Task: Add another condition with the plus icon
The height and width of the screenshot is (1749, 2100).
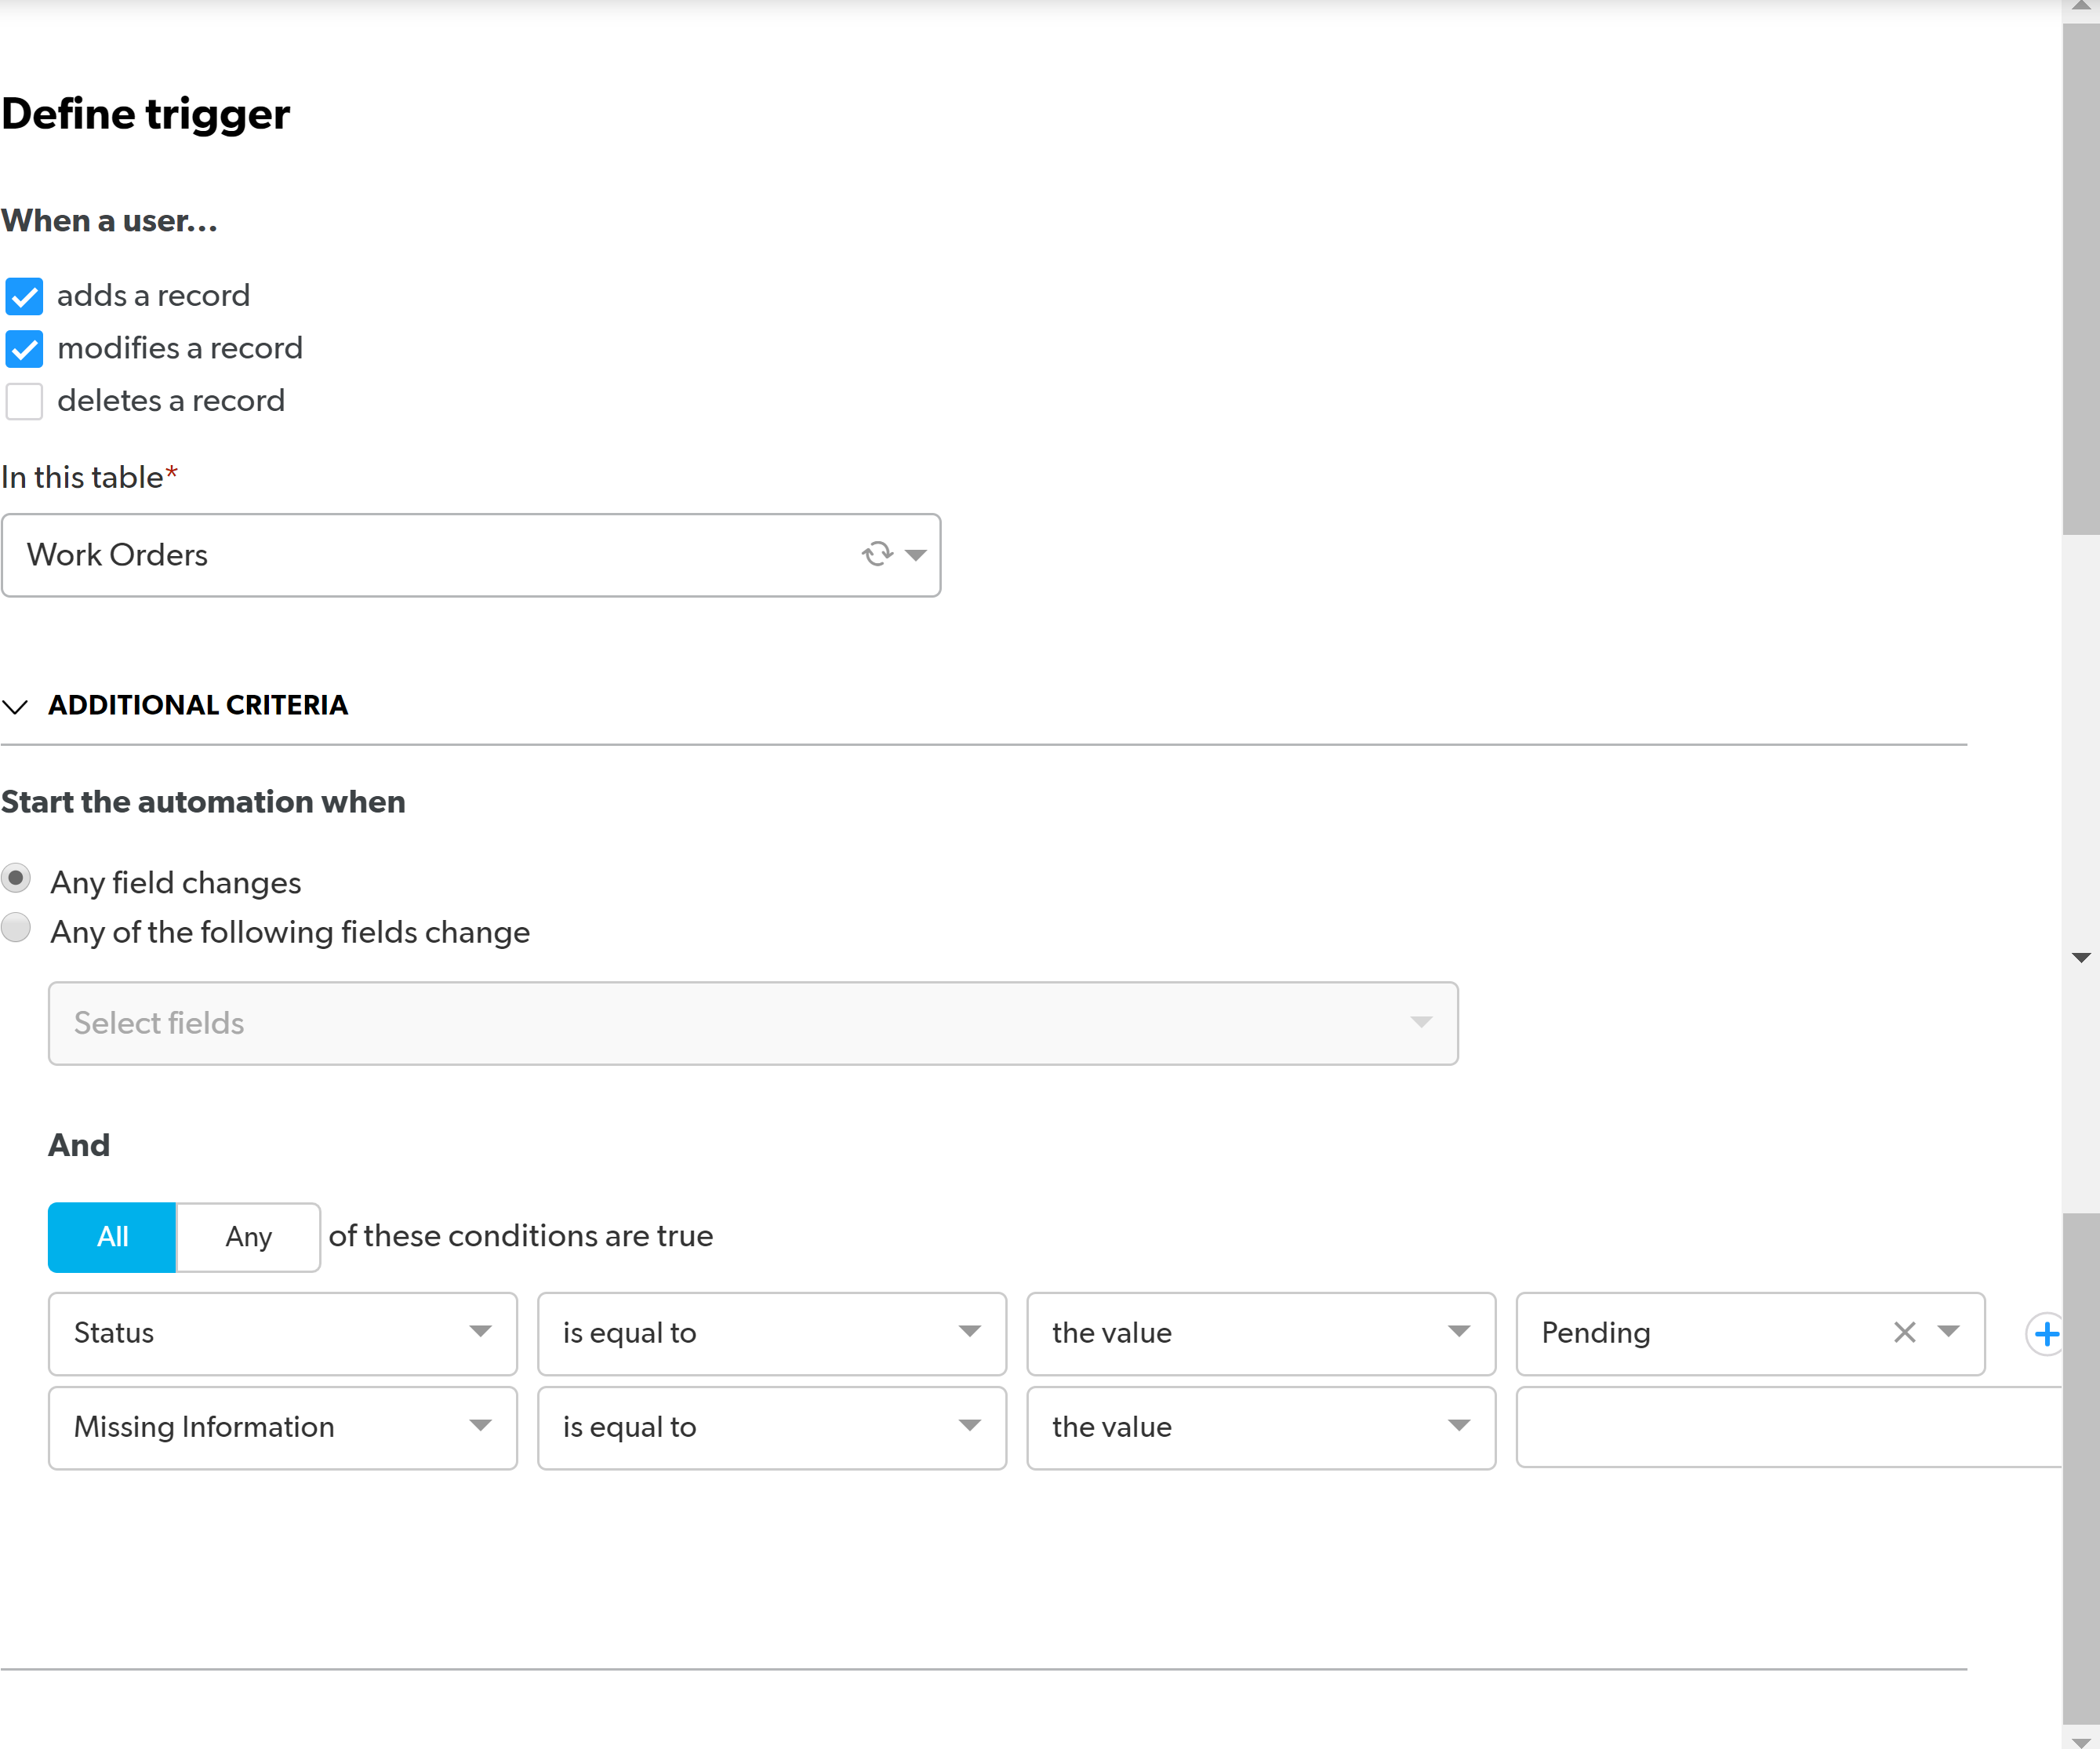Action: [2046, 1333]
